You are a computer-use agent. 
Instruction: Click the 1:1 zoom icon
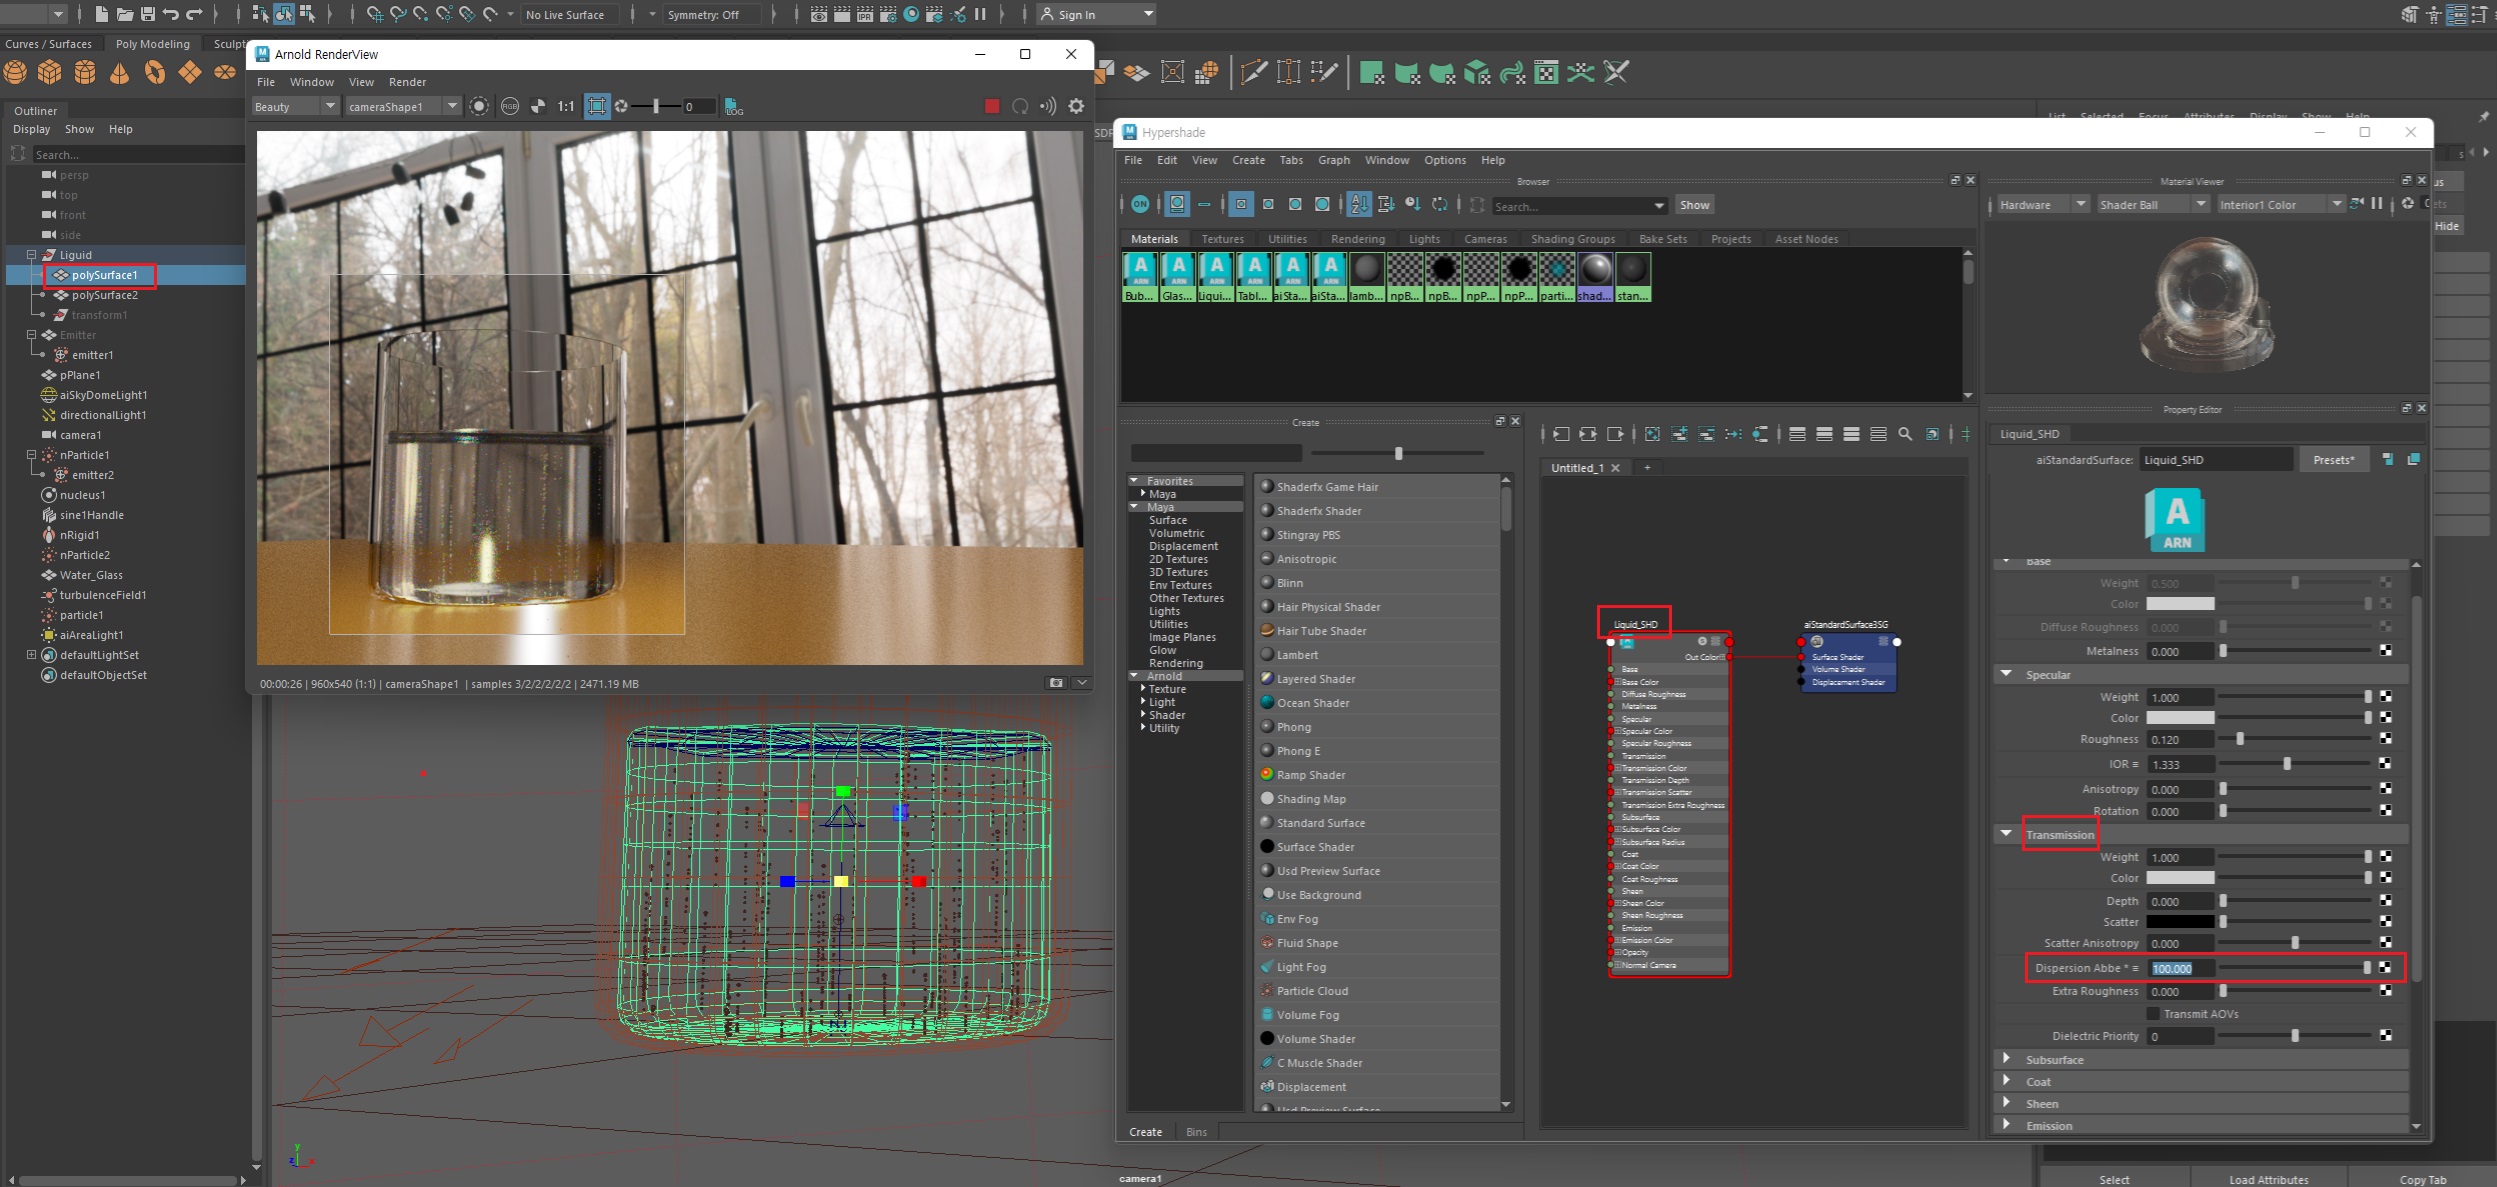point(566,106)
